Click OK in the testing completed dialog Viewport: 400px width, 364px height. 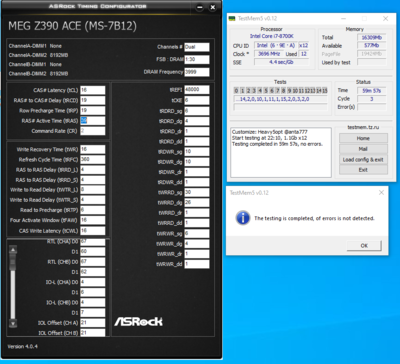coord(364,245)
